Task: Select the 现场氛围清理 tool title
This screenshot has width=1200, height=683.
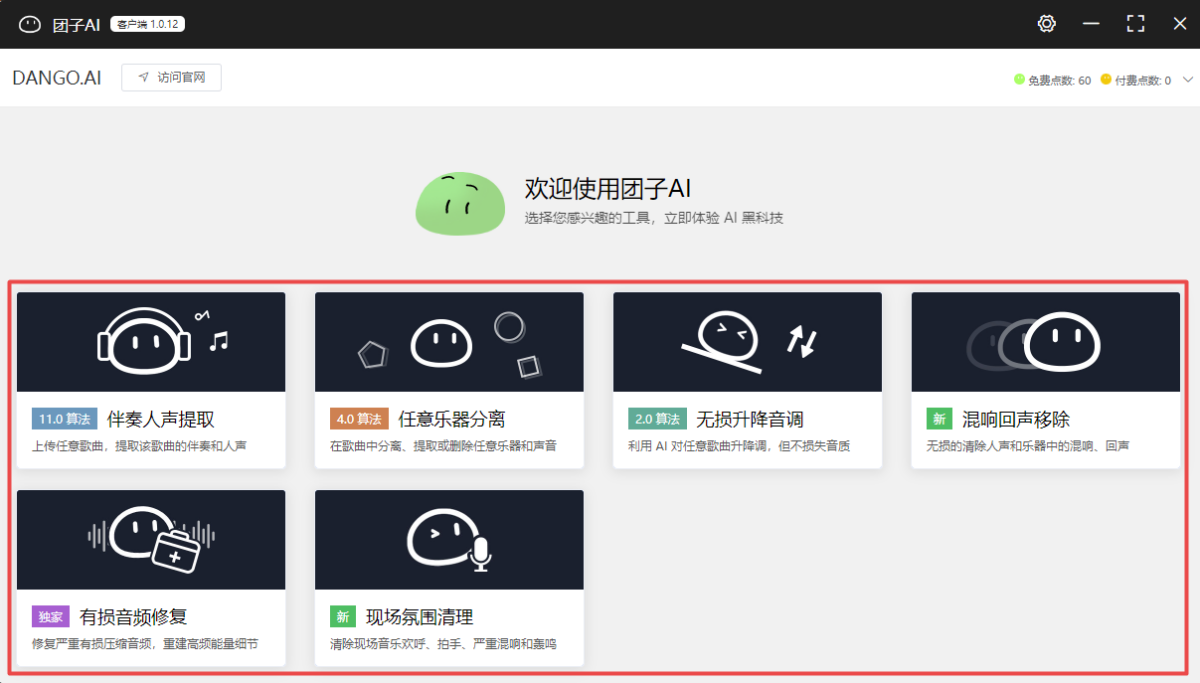Action: tap(420, 617)
